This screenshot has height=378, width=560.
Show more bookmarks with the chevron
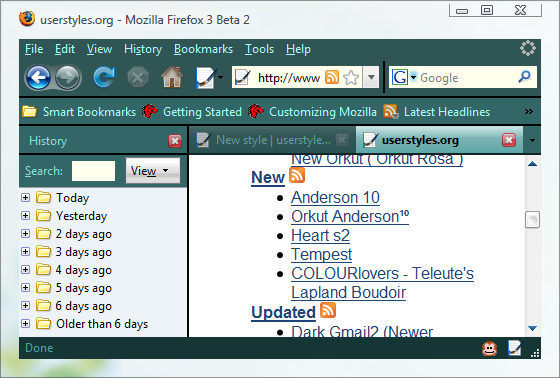tap(529, 111)
